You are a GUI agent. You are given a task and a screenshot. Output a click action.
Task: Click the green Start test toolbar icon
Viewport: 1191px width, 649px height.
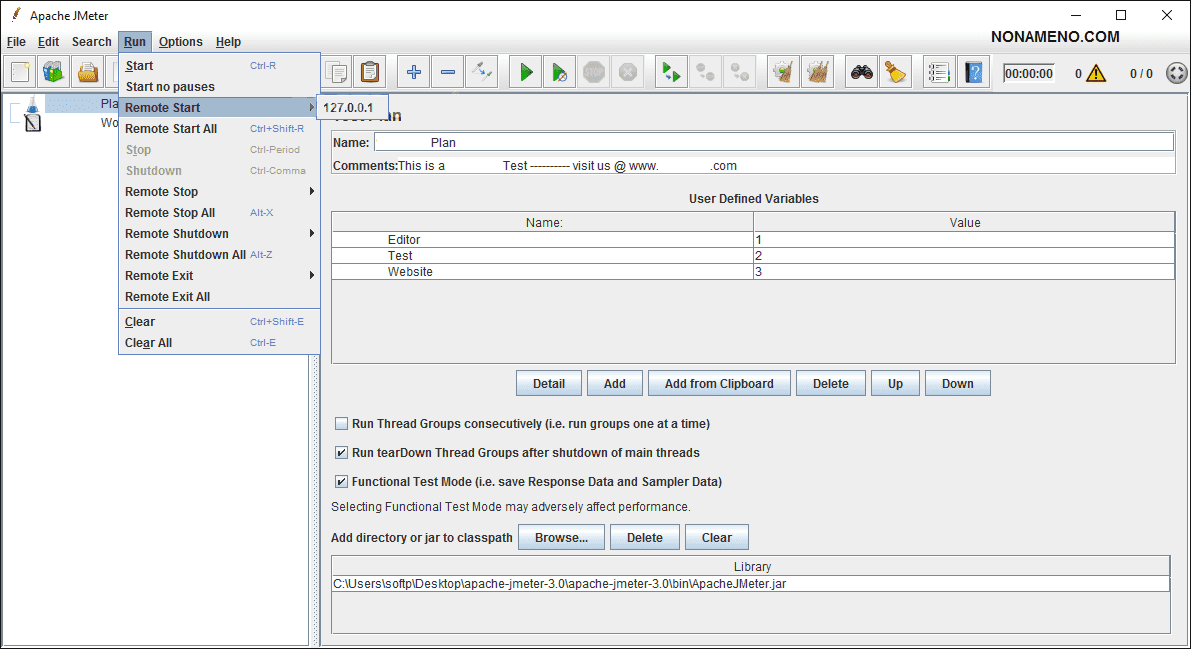(x=526, y=72)
